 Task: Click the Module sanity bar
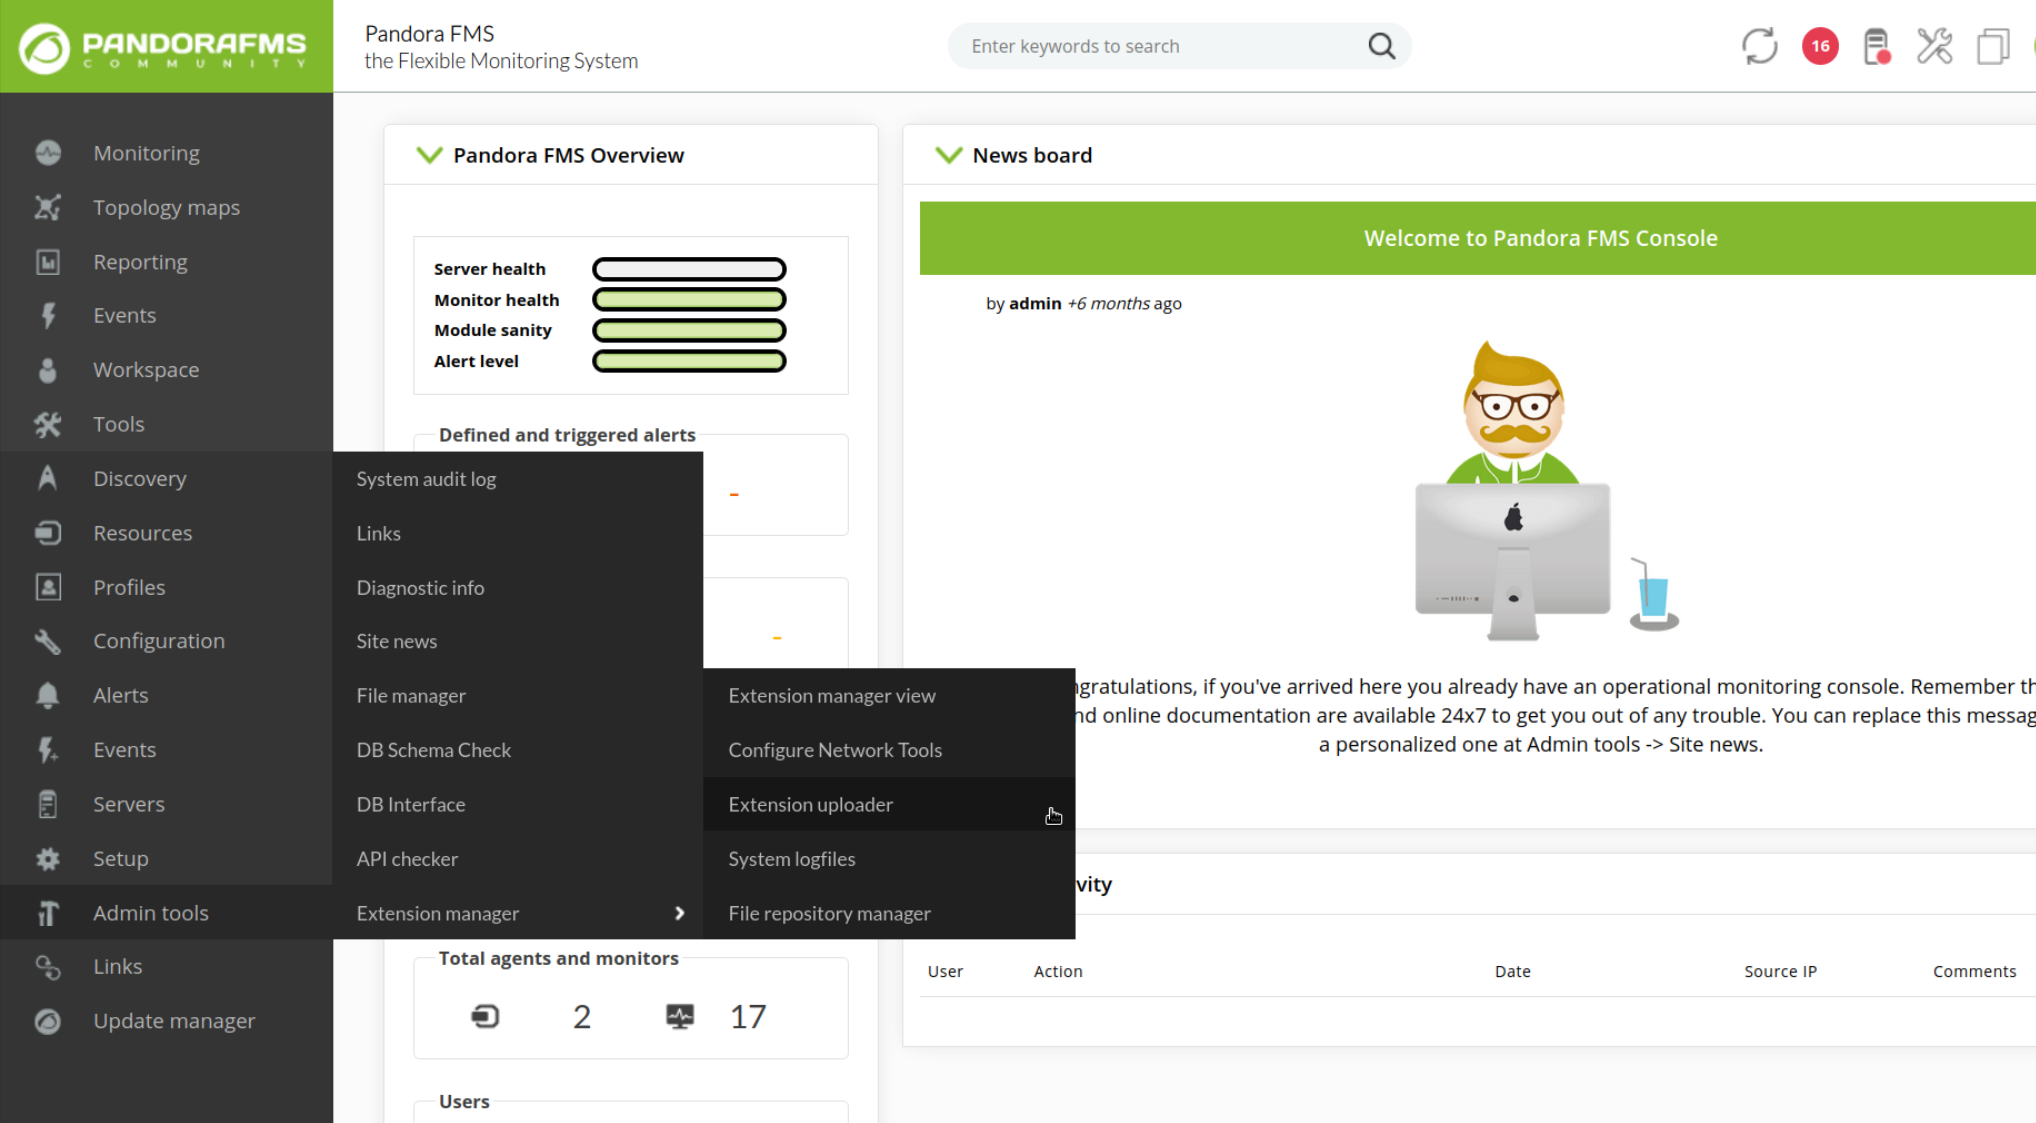pyautogui.click(x=689, y=330)
